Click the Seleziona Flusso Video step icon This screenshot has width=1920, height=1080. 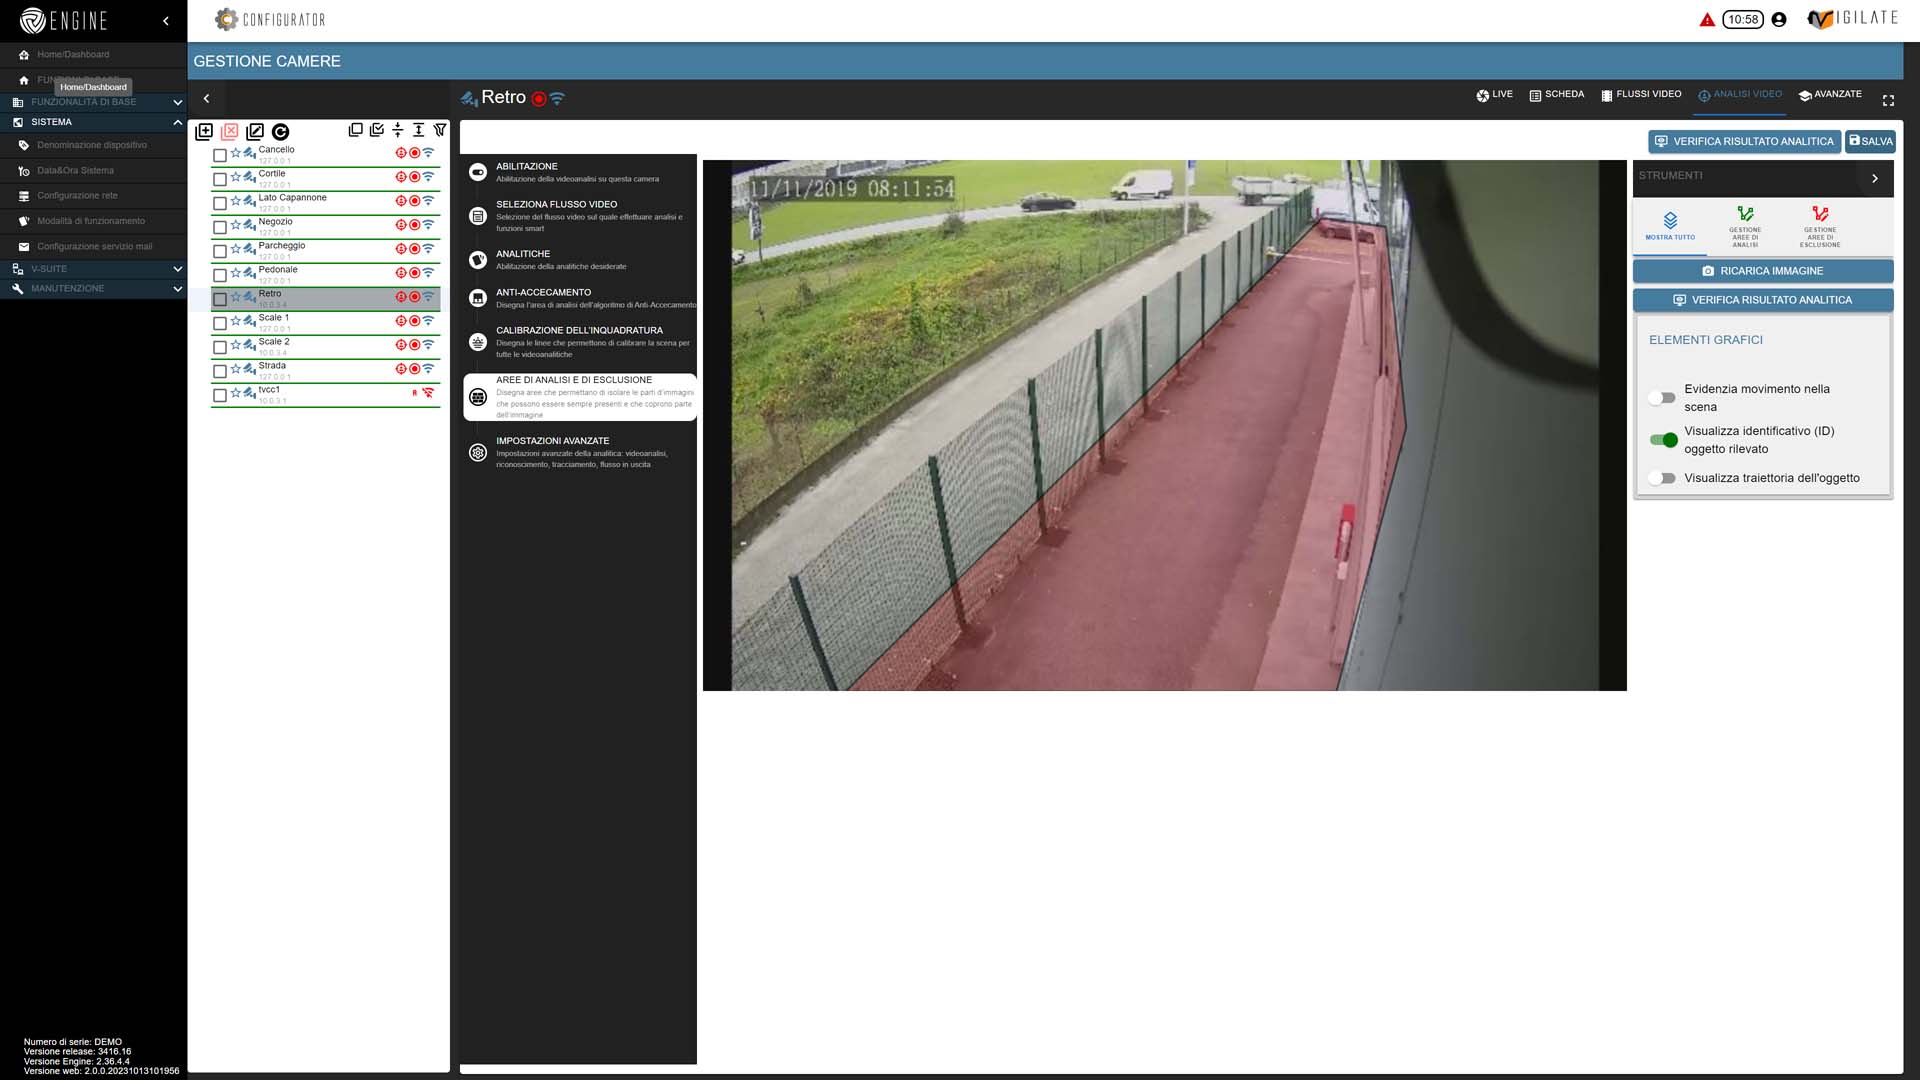coord(478,216)
